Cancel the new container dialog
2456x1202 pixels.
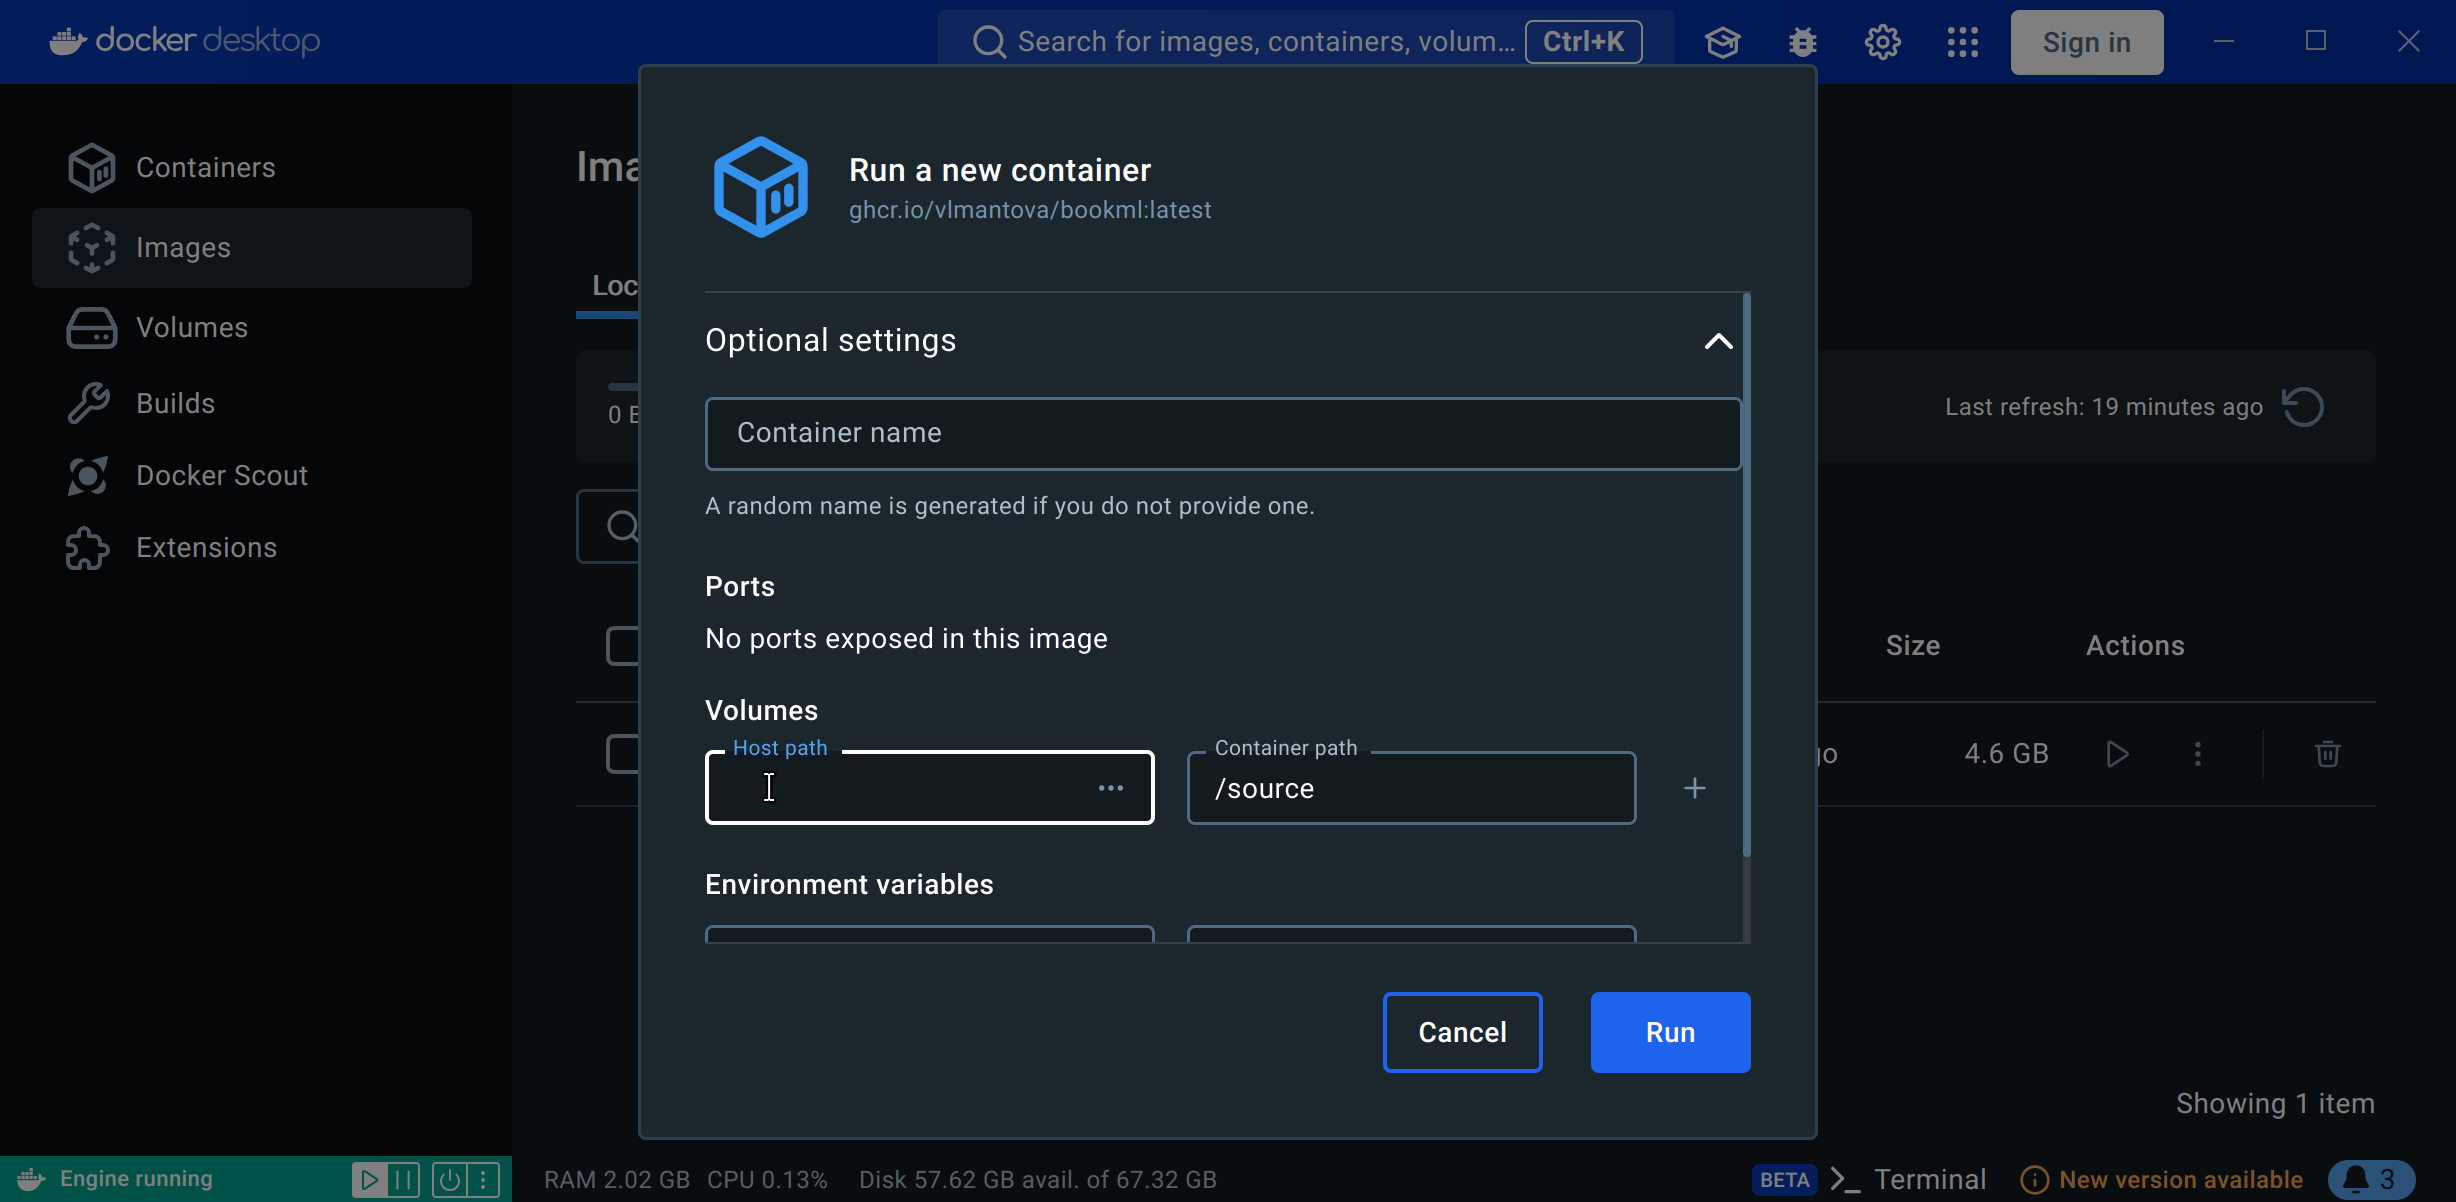pyautogui.click(x=1462, y=1032)
